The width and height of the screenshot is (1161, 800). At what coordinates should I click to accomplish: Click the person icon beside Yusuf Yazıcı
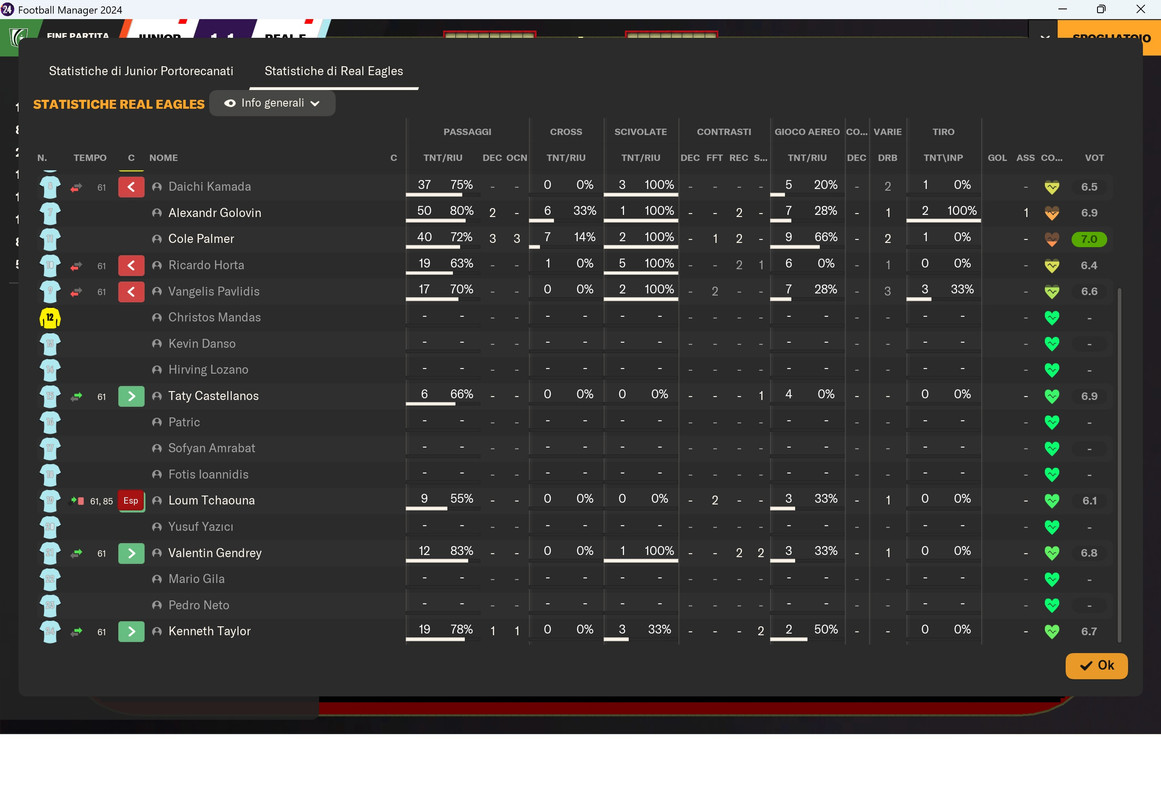click(x=157, y=527)
